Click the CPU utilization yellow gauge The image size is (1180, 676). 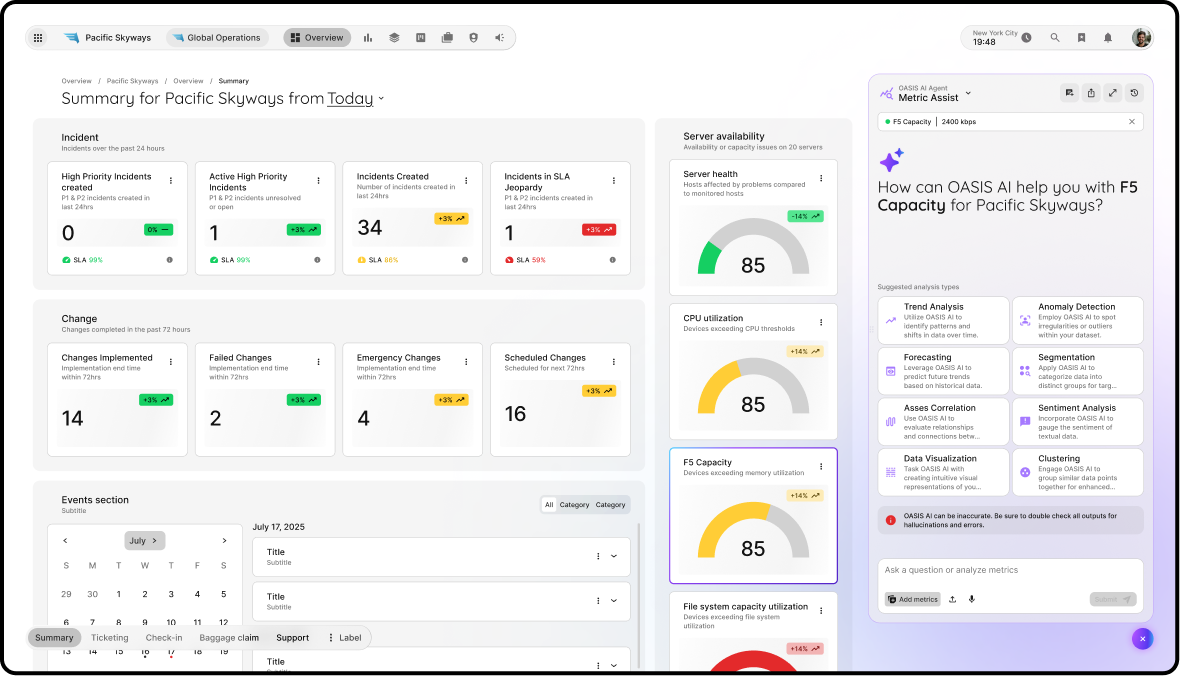753,388
